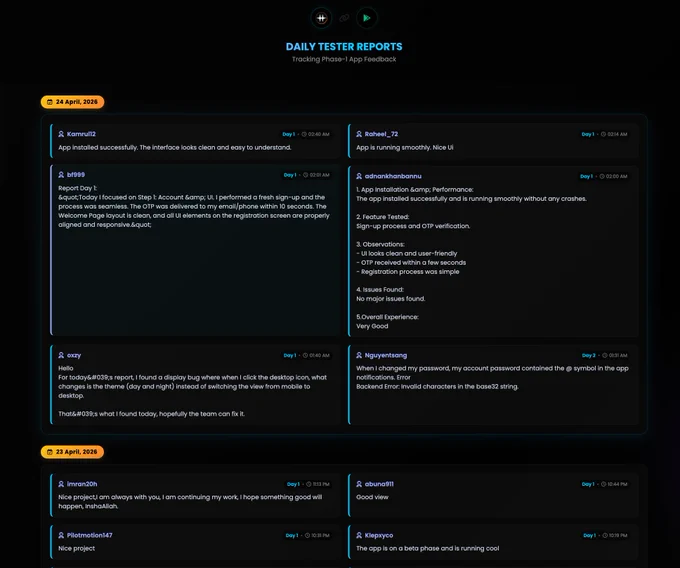
Task: Click the 'Tracking Phase-1 App Feedback' subtitle
Action: pos(344,59)
